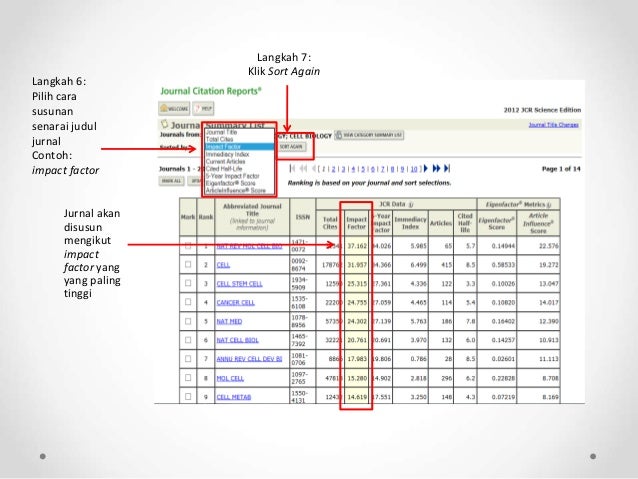
Task: Open MOL CELL journal link
Action: point(230,378)
